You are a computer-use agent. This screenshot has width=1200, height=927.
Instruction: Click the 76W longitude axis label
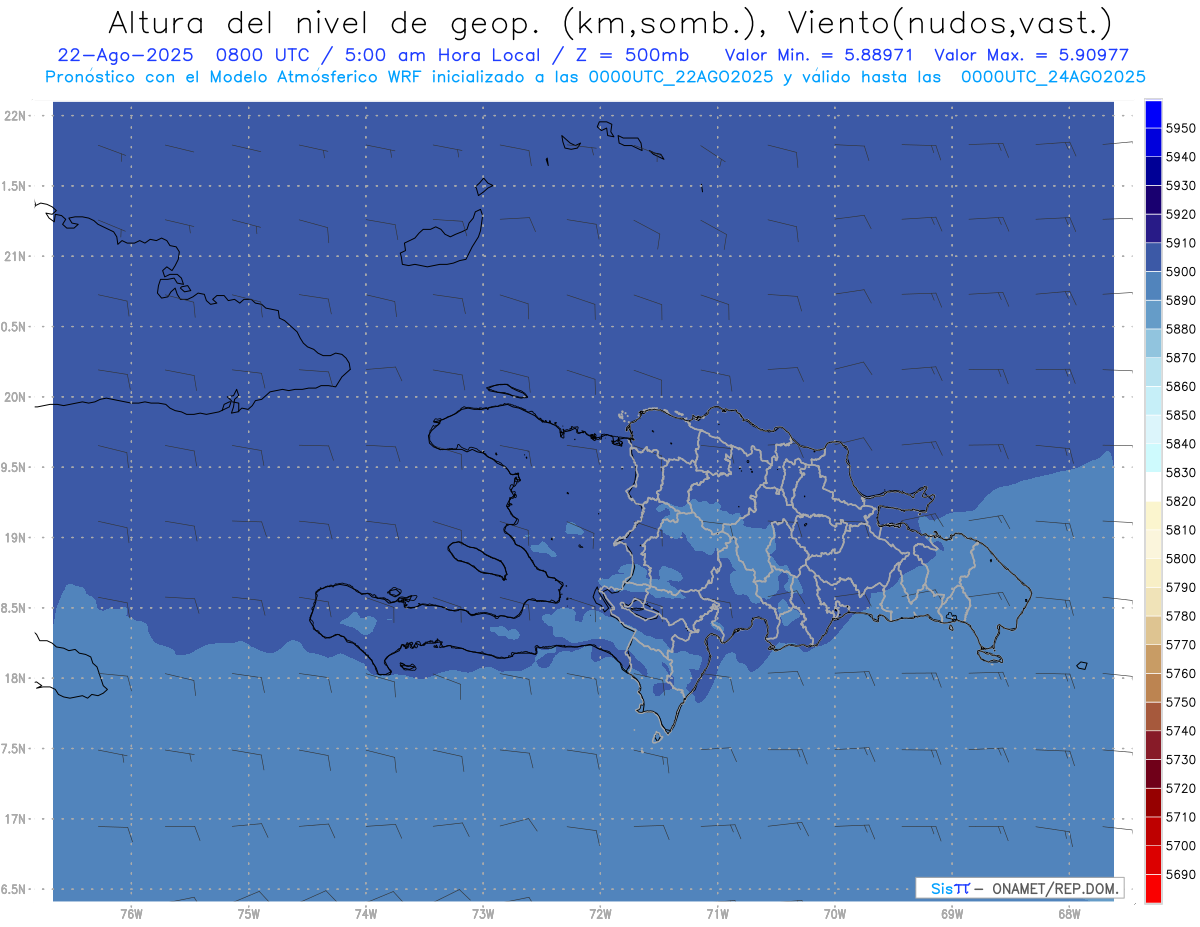tap(131, 914)
